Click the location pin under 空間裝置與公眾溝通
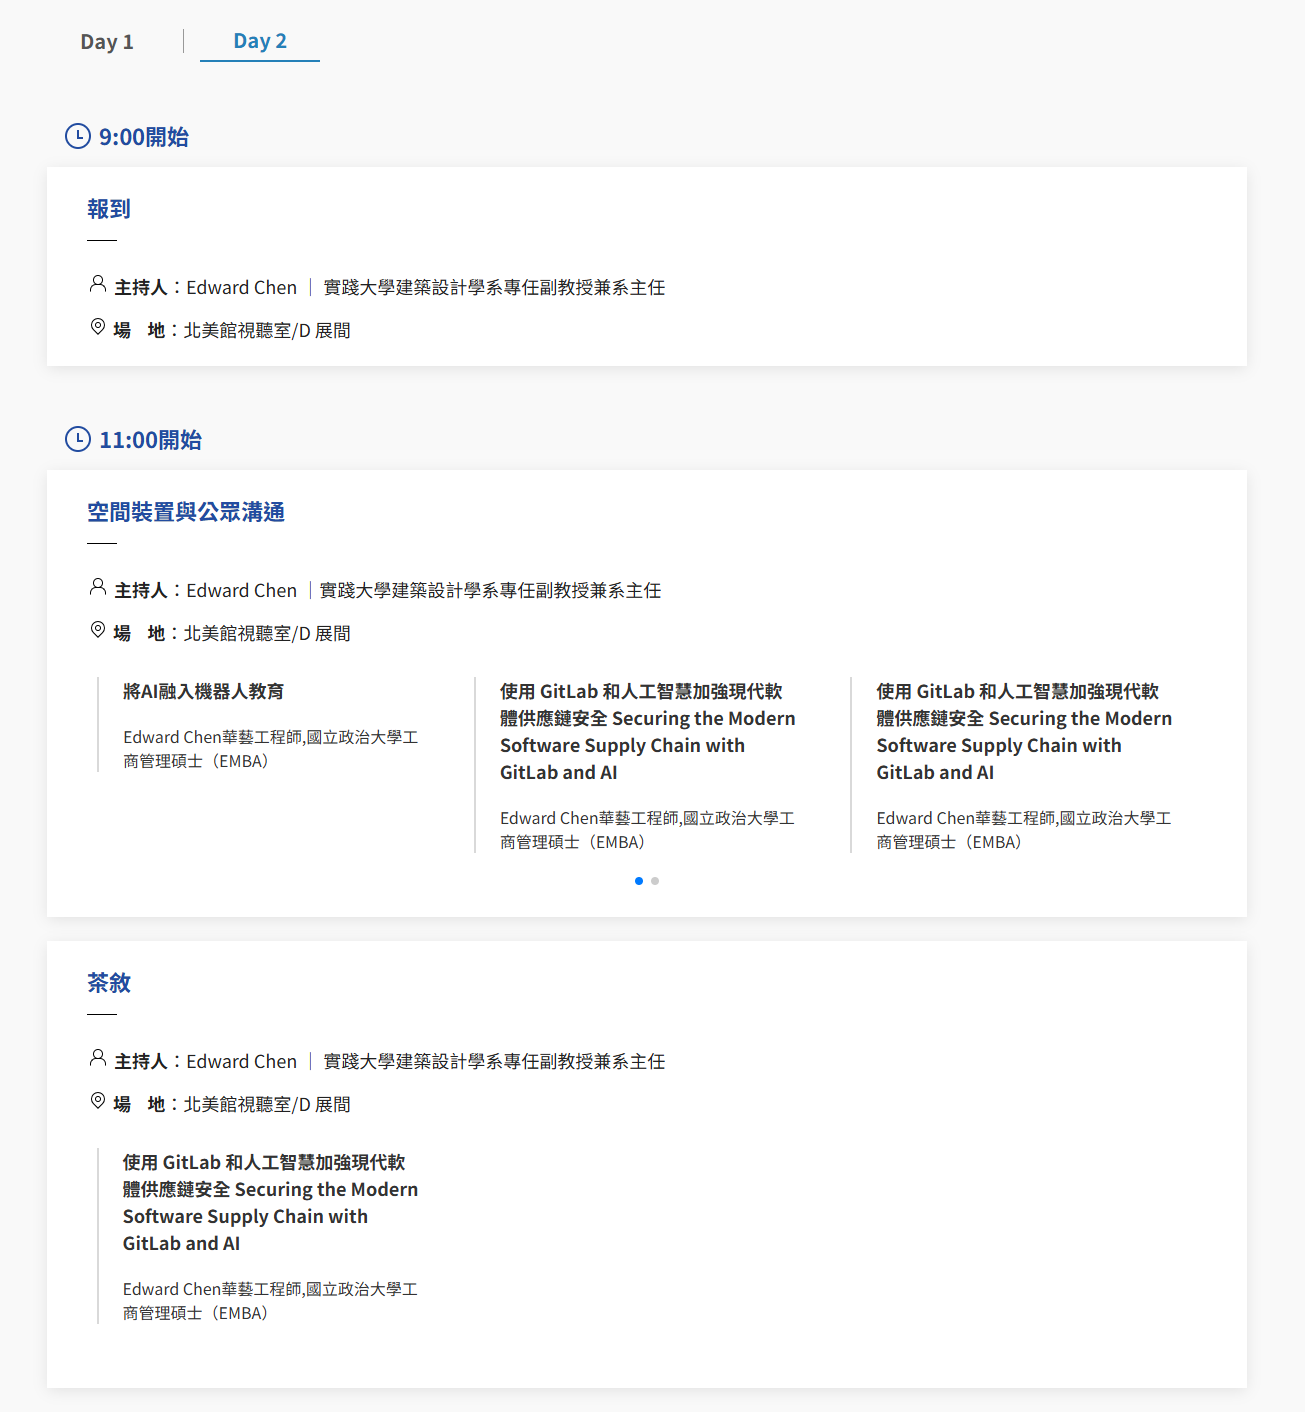This screenshot has height=1412, width=1305. point(98,630)
